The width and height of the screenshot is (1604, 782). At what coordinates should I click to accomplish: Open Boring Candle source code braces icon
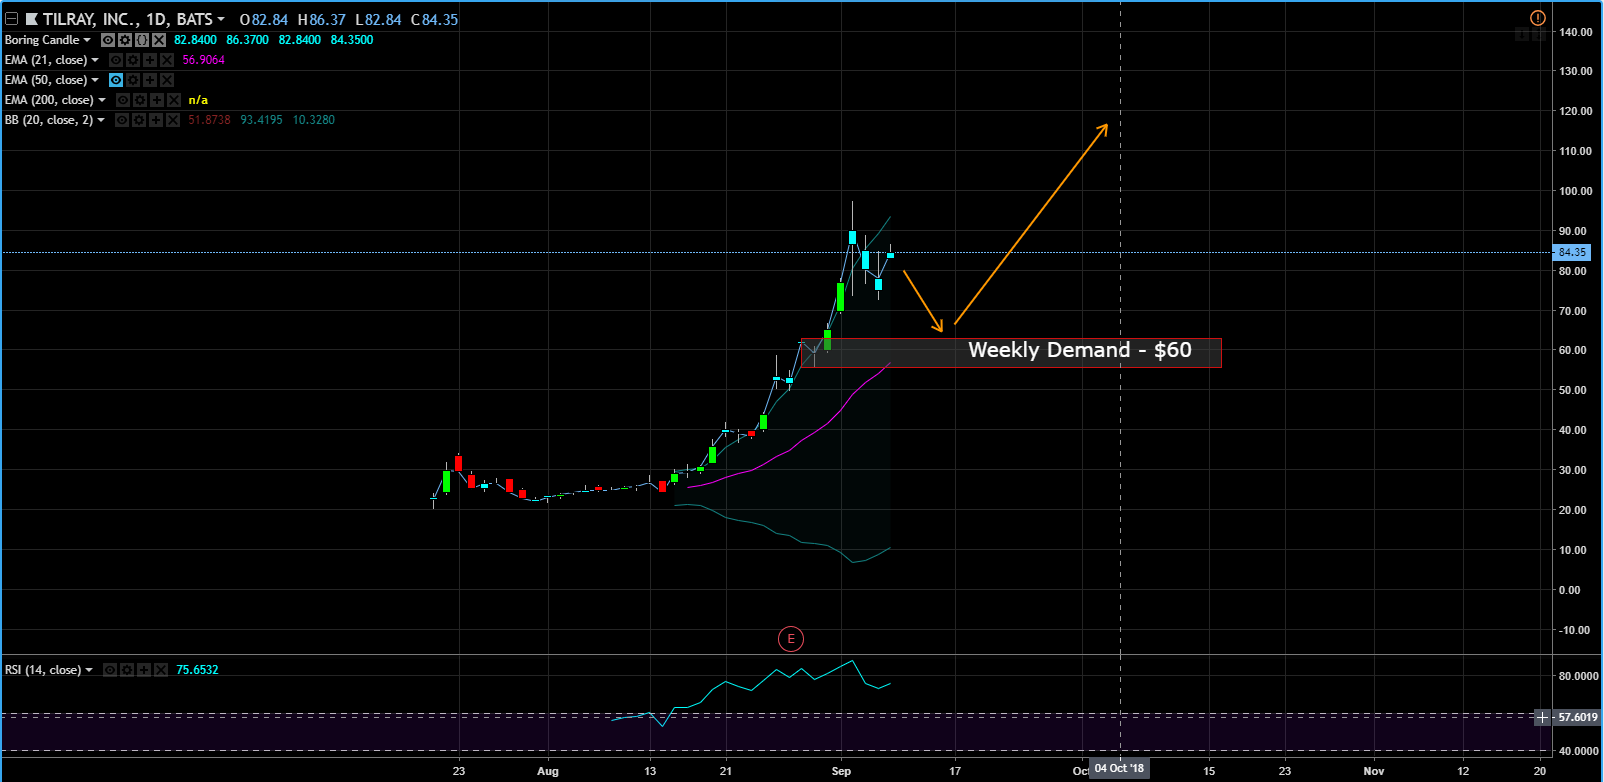(142, 40)
